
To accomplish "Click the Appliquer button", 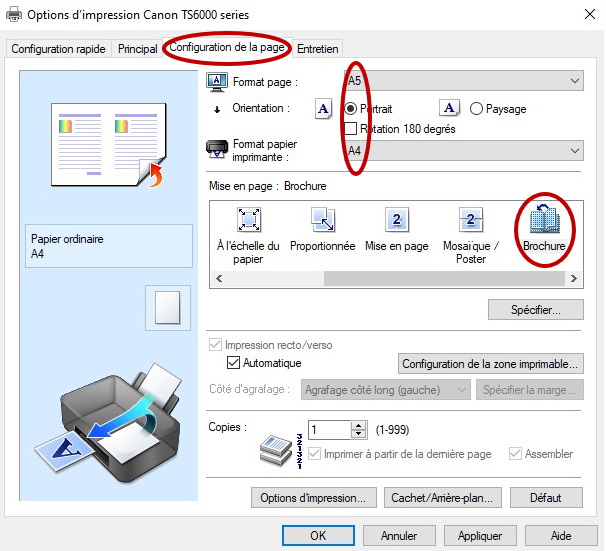I will tap(480, 536).
